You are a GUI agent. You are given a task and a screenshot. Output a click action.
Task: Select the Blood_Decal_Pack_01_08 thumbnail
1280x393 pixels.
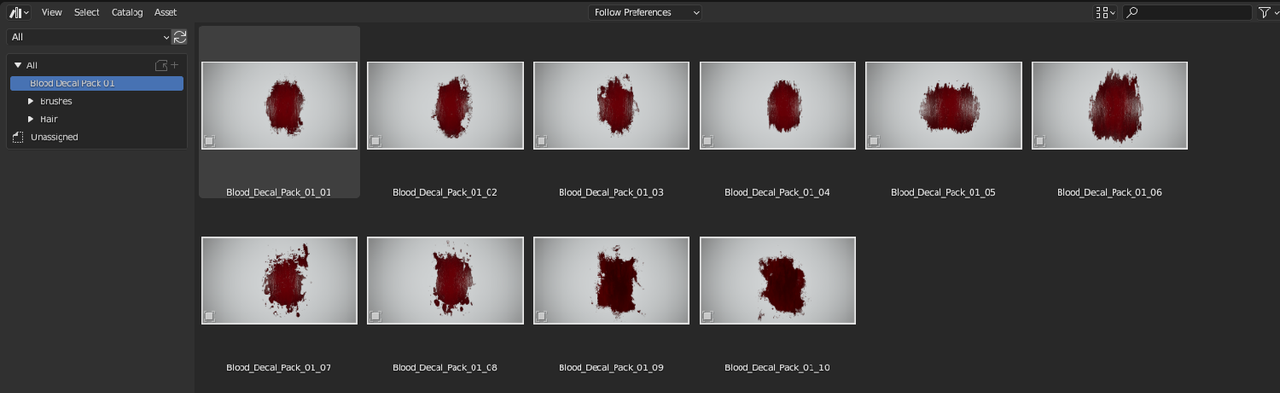coord(445,281)
